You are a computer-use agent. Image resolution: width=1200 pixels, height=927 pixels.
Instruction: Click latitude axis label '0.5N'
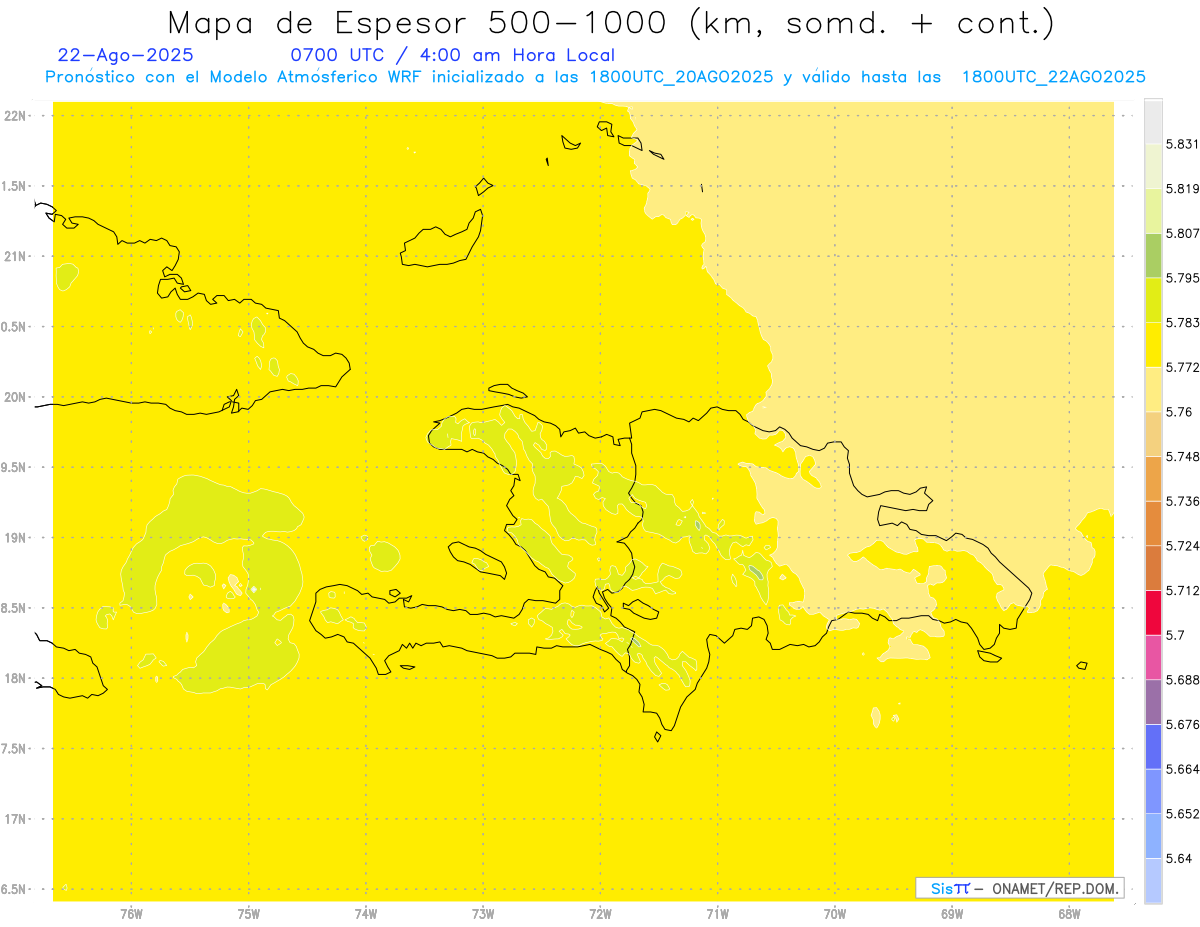point(14,327)
